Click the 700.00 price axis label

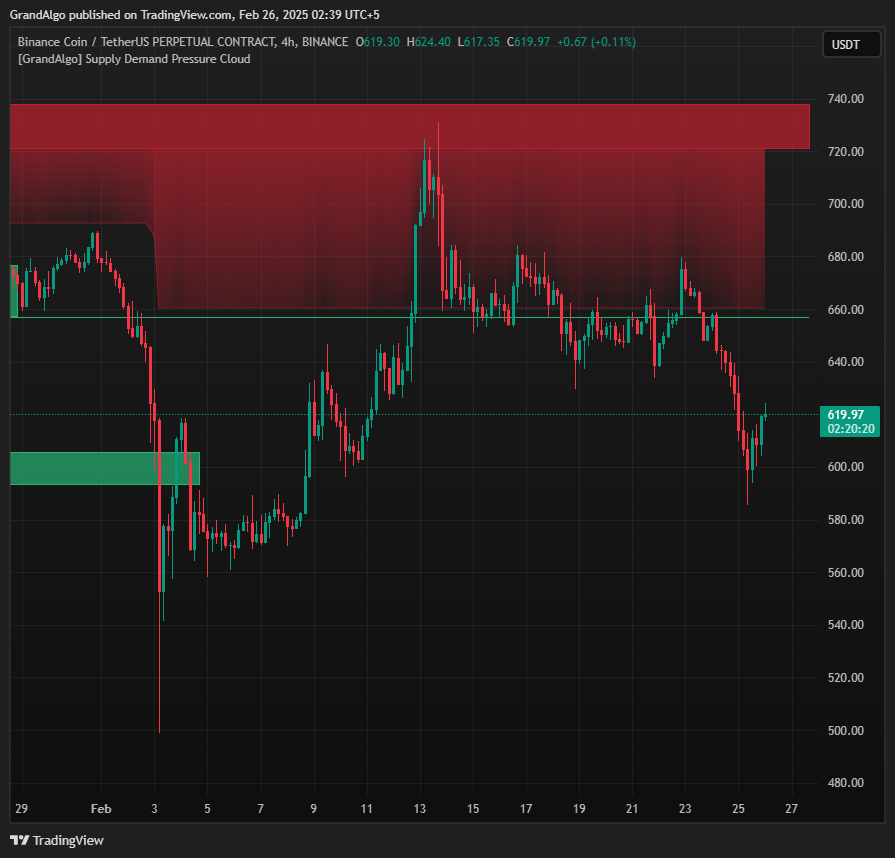pyautogui.click(x=845, y=204)
